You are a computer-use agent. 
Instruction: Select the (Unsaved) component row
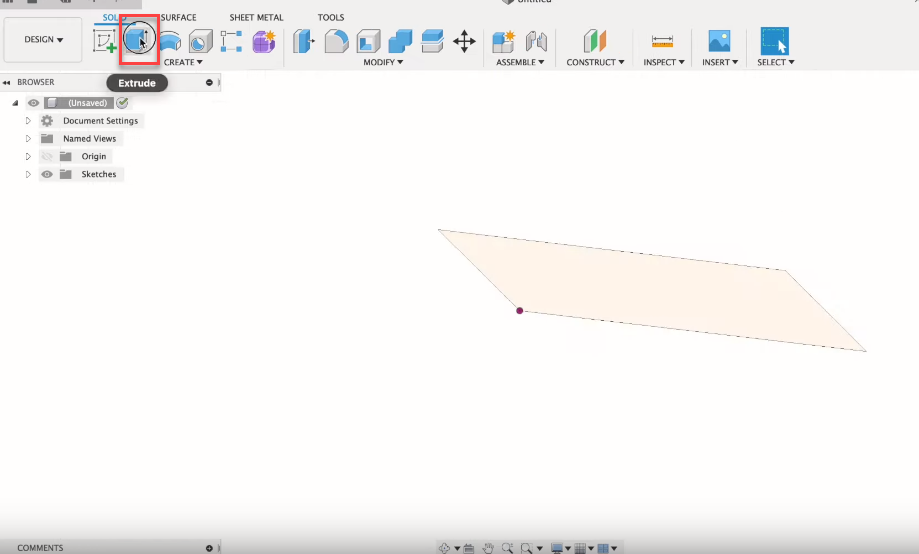pos(78,103)
